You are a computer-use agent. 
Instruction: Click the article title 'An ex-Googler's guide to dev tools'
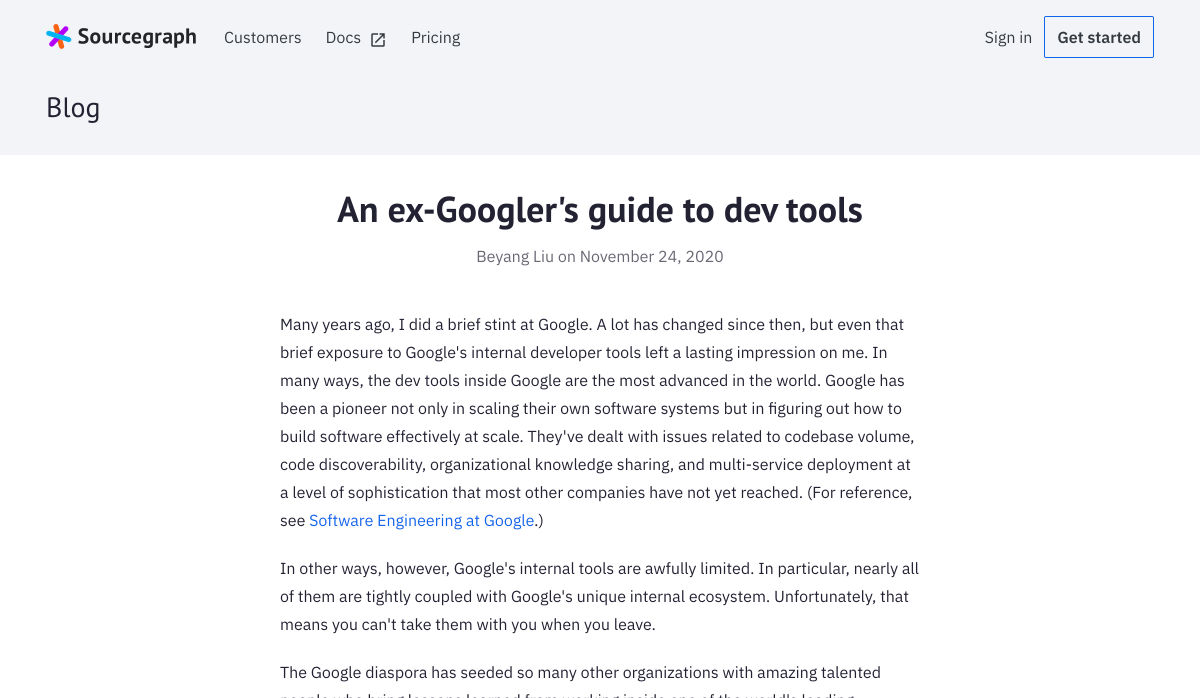pos(600,210)
